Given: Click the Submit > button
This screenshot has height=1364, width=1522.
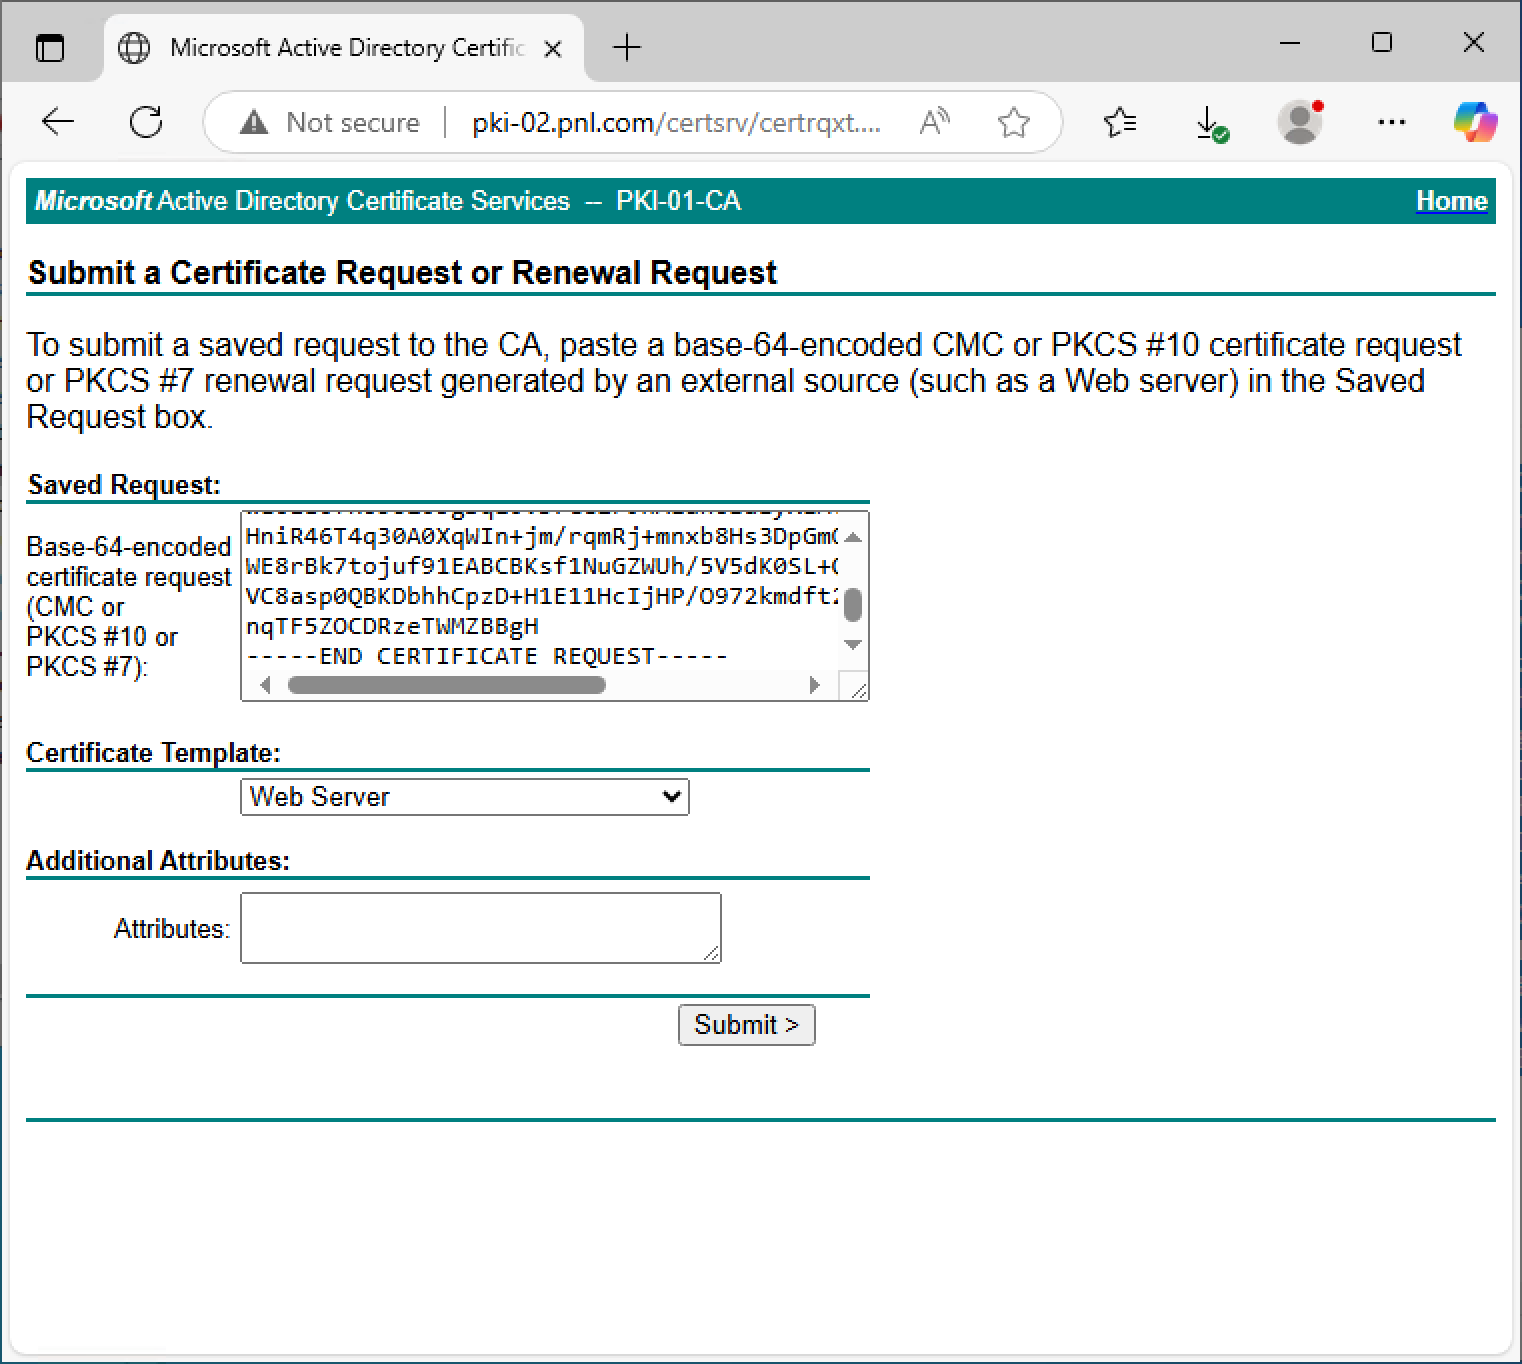Looking at the screenshot, I should pos(746,1025).
